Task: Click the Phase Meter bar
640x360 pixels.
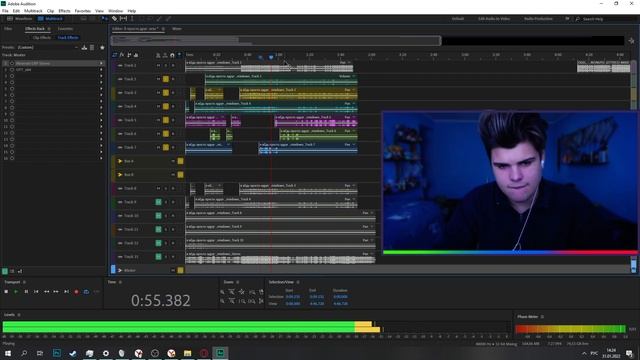Action: tap(570, 329)
